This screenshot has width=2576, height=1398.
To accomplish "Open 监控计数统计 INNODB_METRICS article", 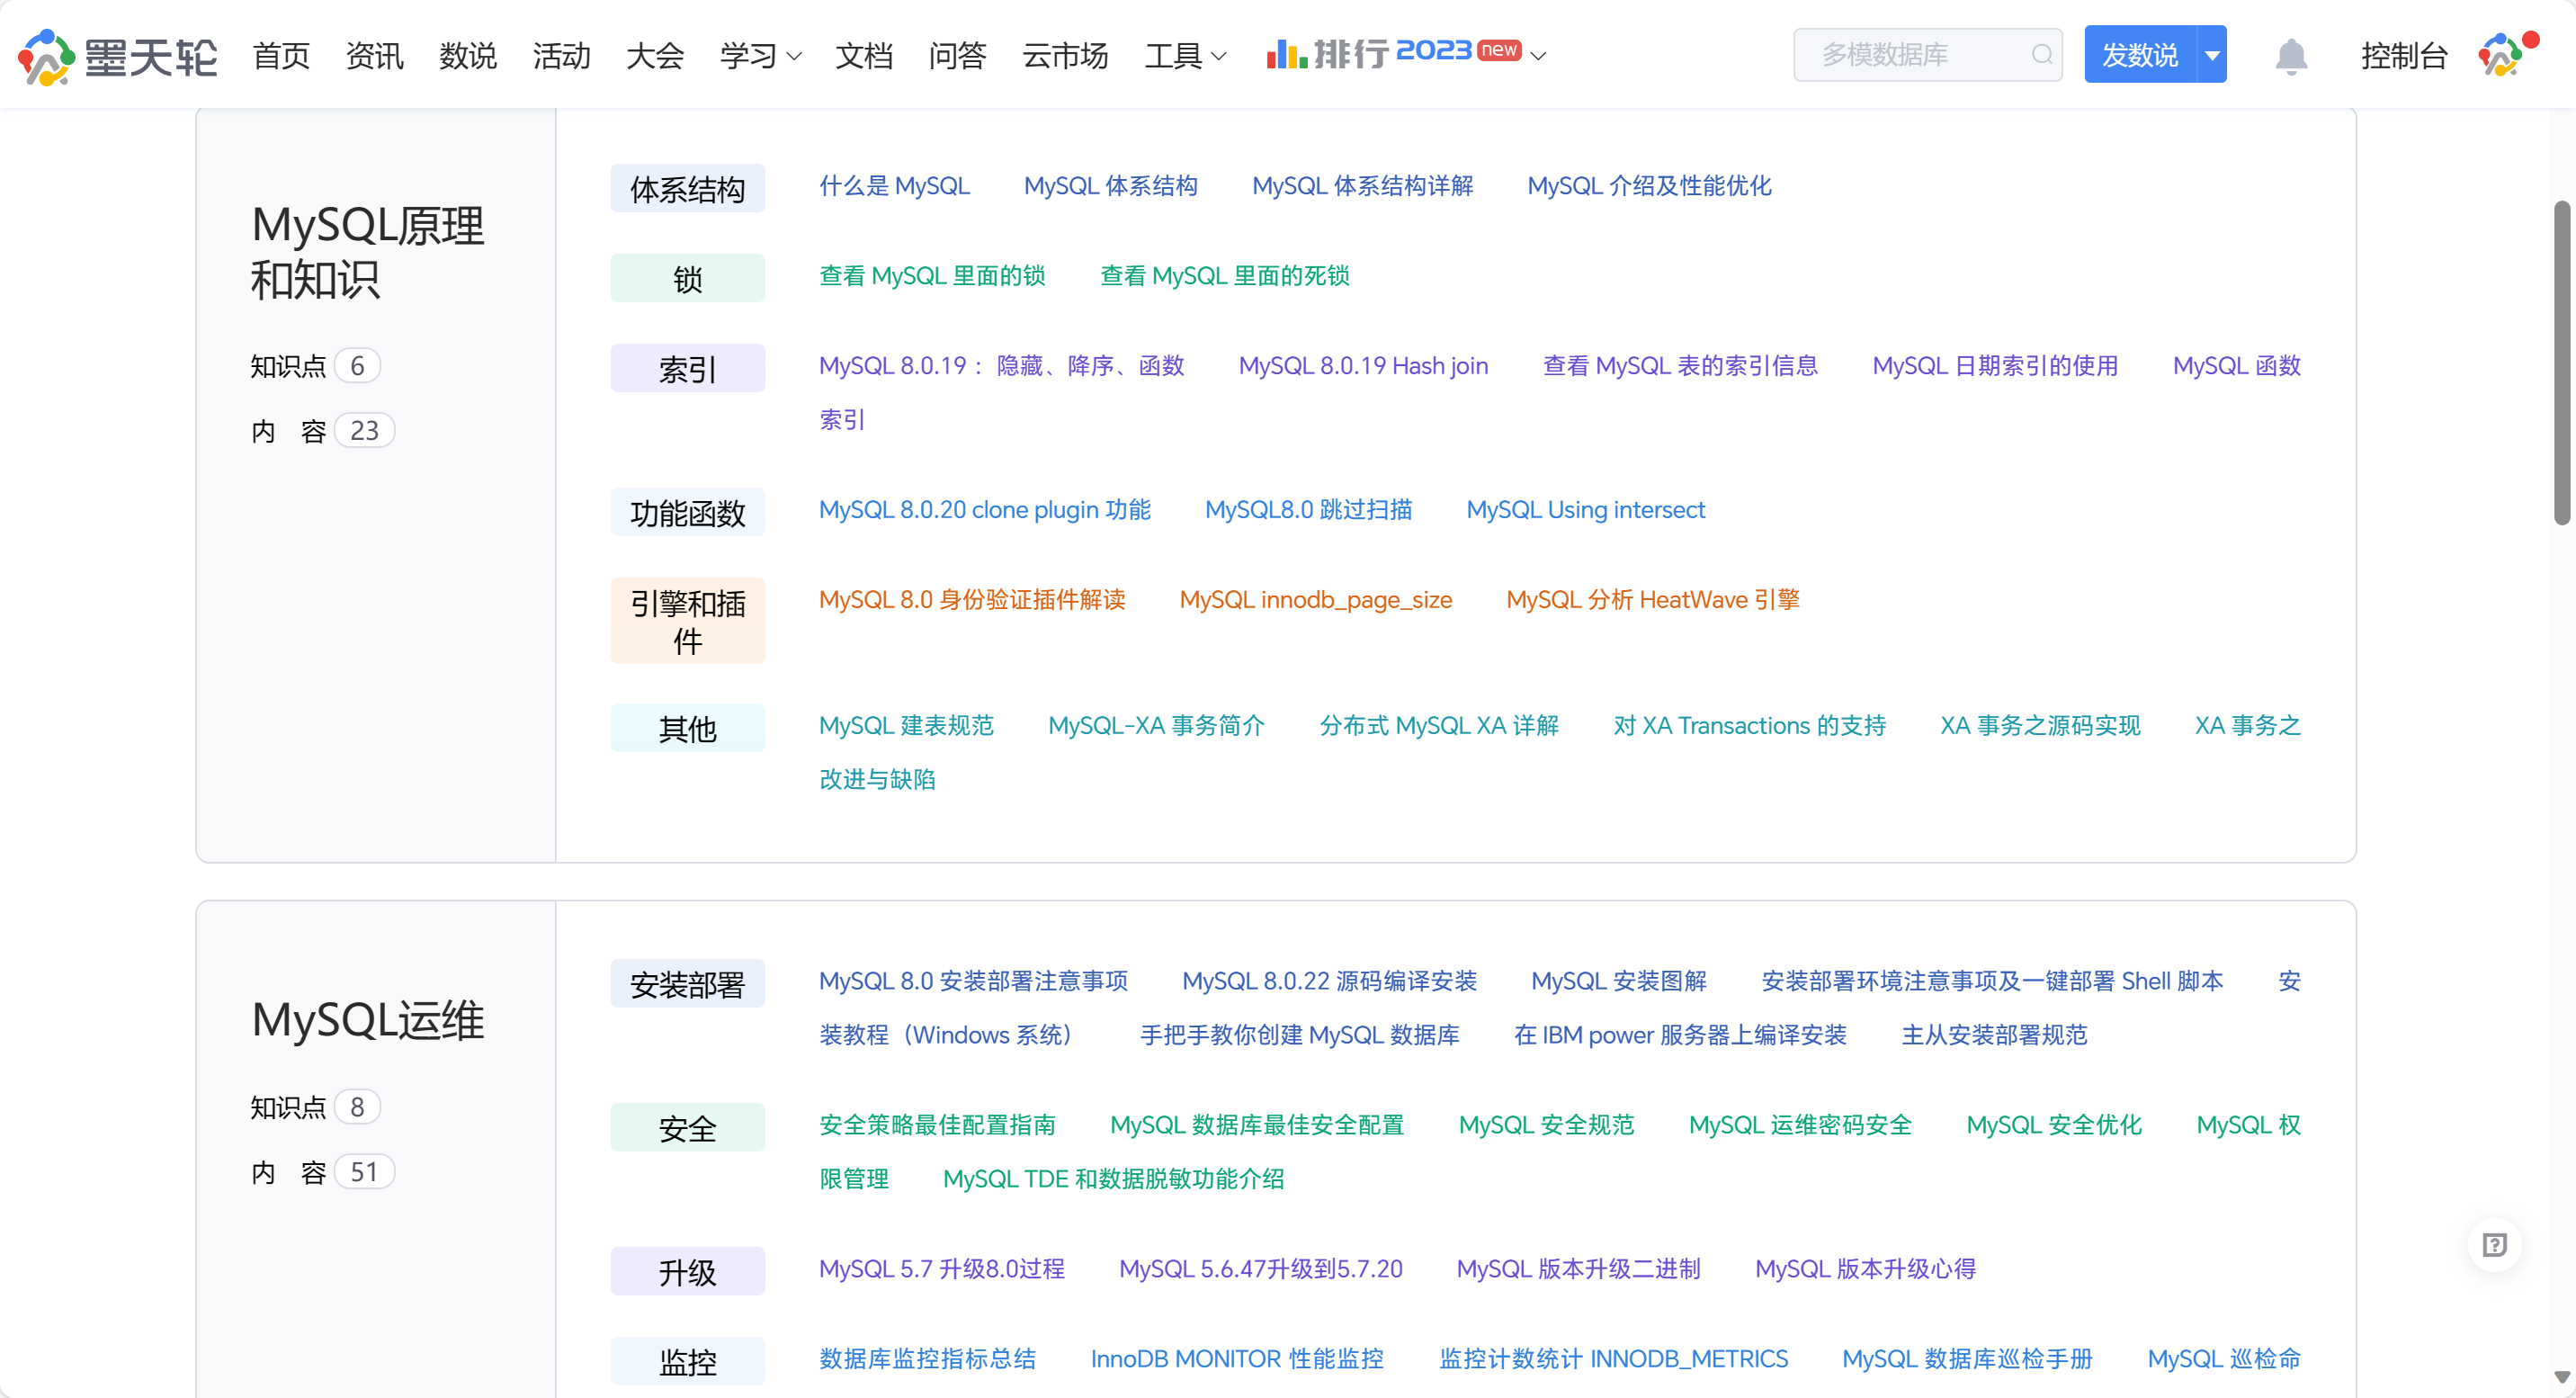I will coord(1614,1360).
